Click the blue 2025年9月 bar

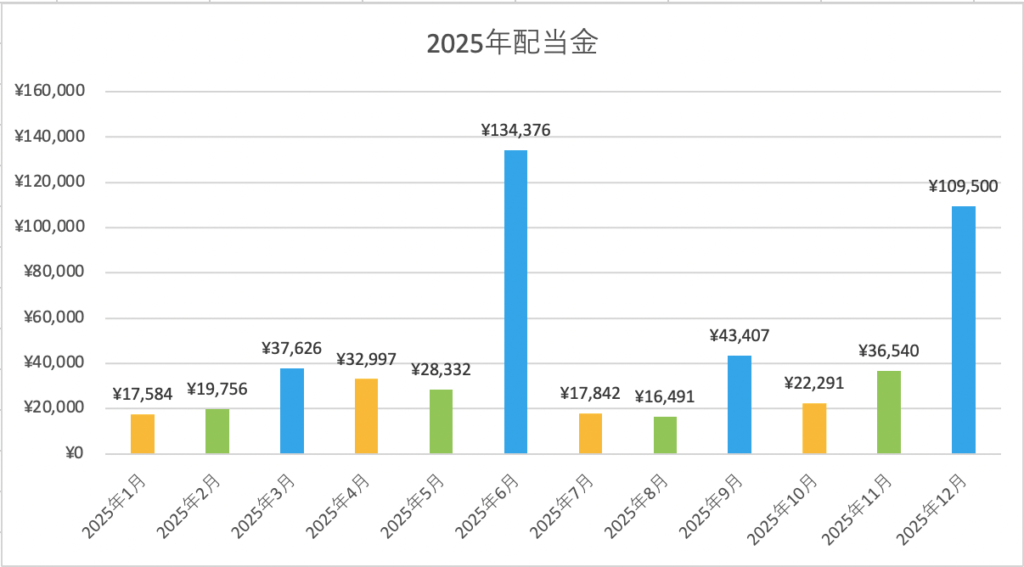[739, 405]
